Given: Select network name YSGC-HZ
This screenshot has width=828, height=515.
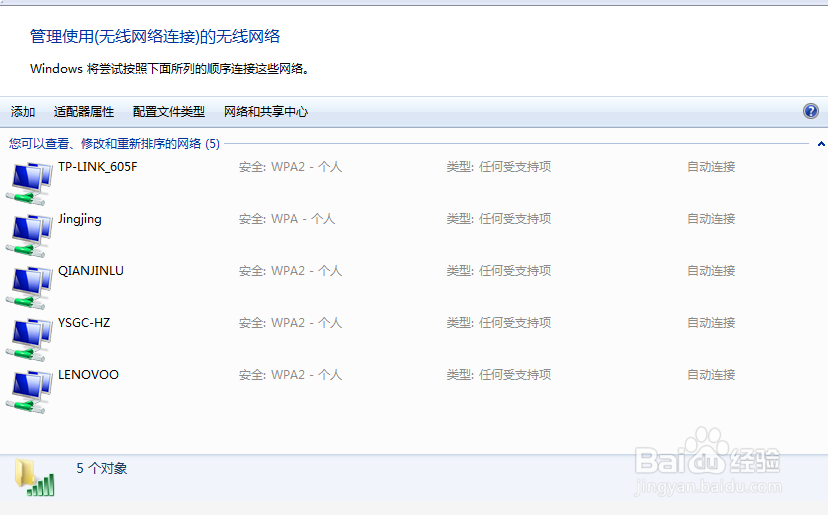Looking at the screenshot, I should tap(84, 323).
